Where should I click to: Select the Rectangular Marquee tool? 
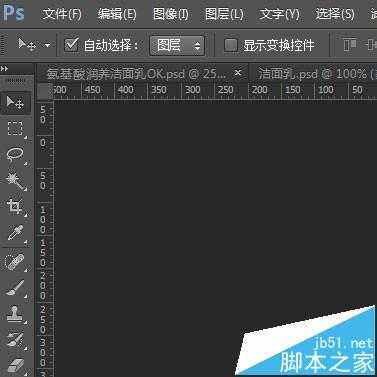click(x=15, y=128)
